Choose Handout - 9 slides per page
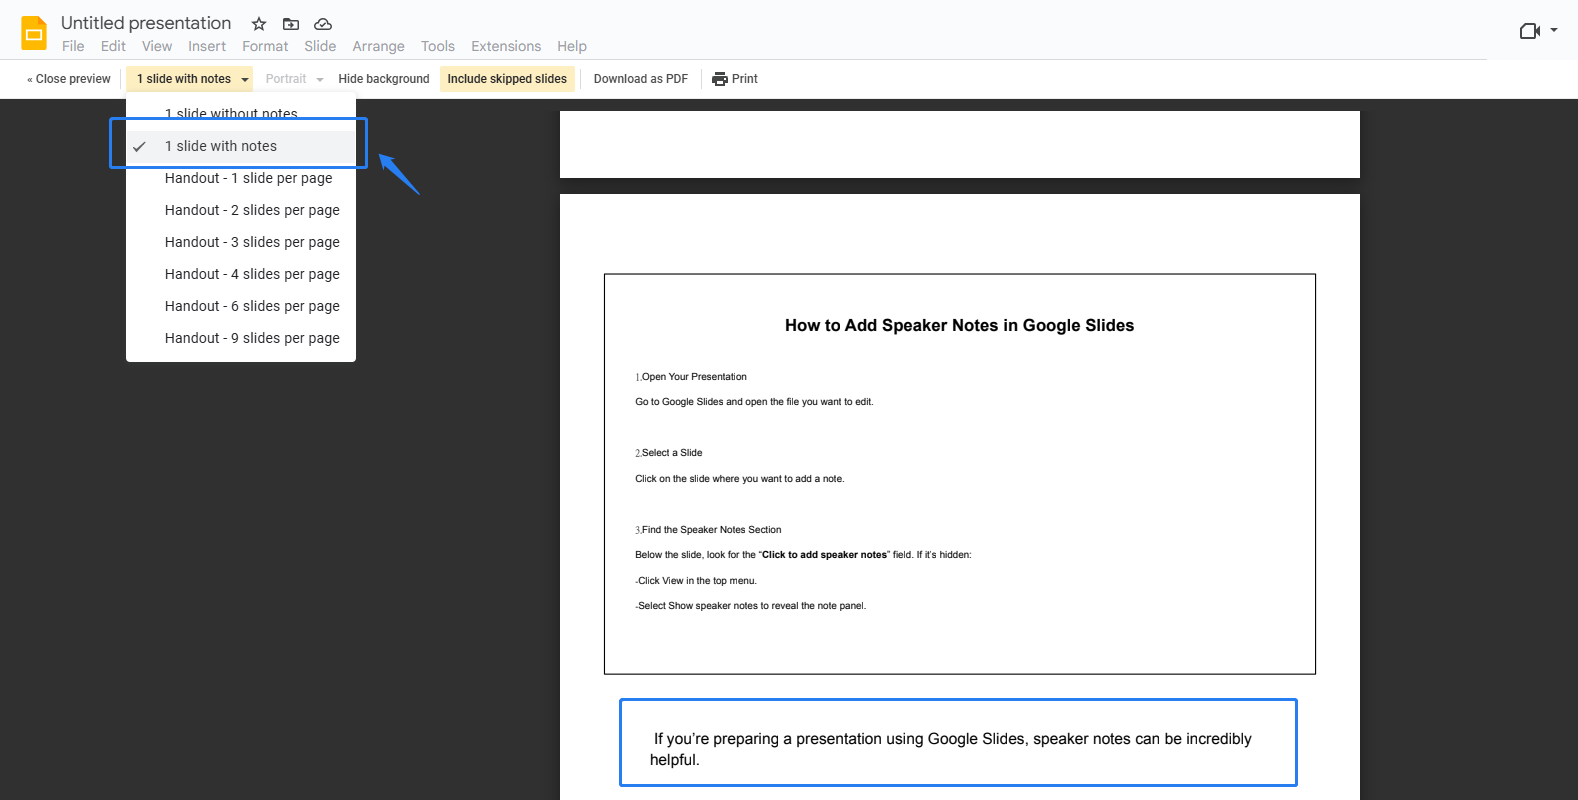 [241, 338]
